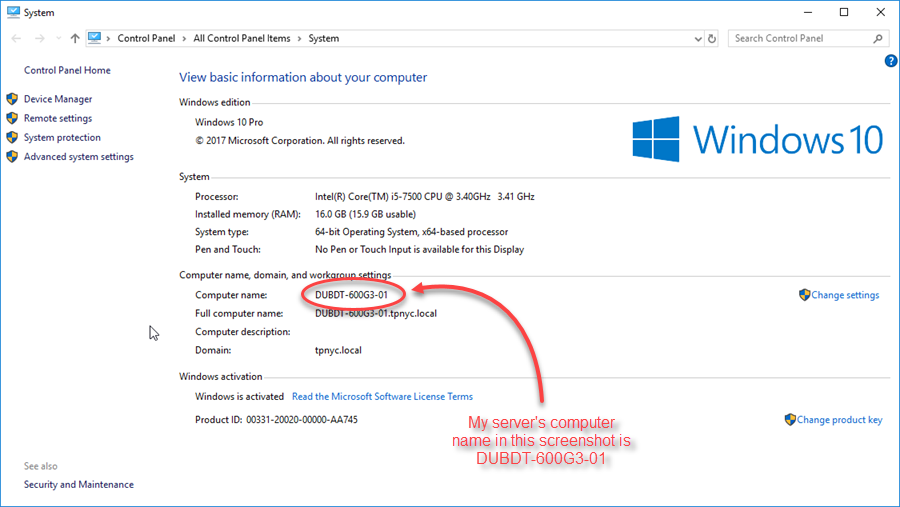This screenshot has width=900, height=507.
Task: Click the shield icon beside Device Manager
Action: tap(12, 99)
